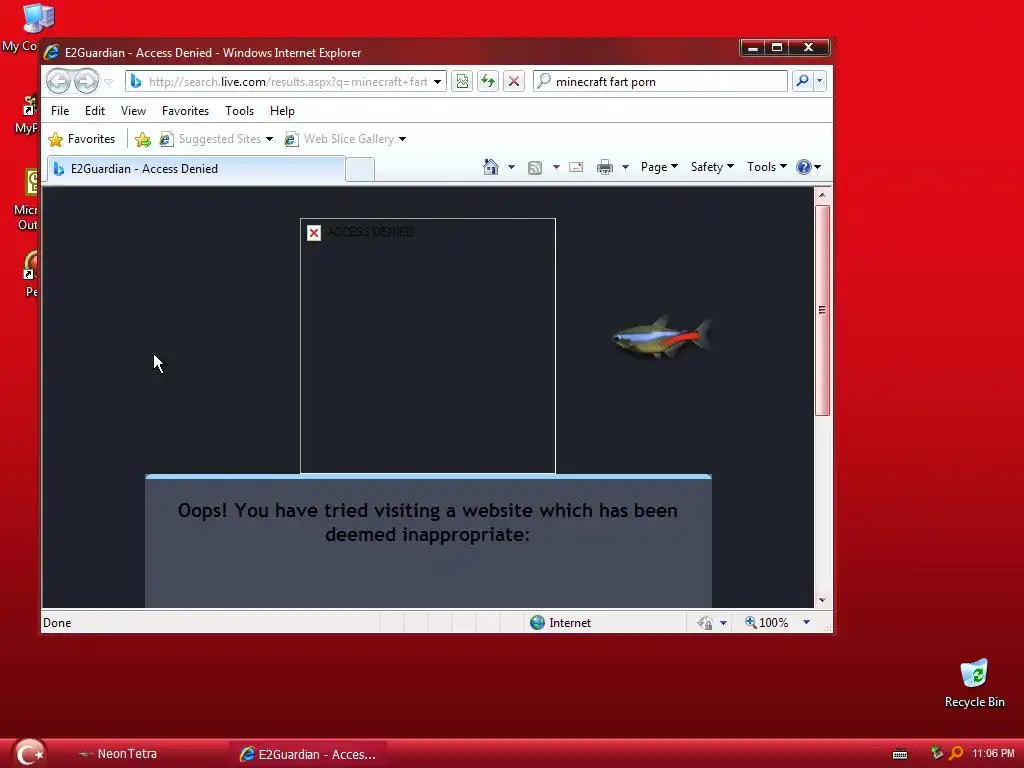Click the Start button on taskbar
Image resolution: width=1024 pixels, height=768 pixels.
point(29,753)
